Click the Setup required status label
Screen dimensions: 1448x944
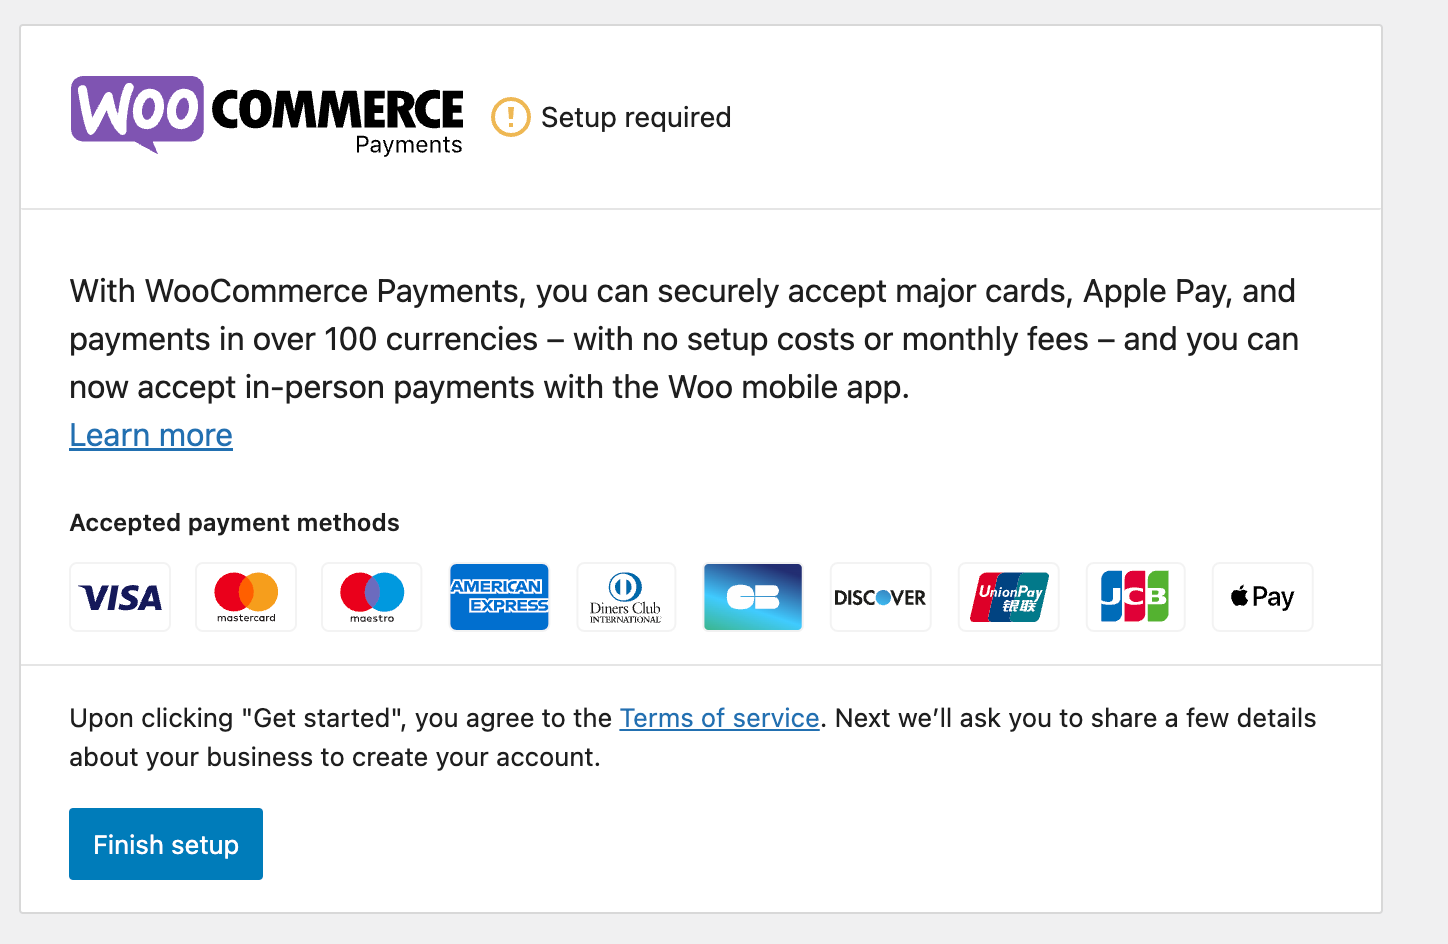[635, 117]
